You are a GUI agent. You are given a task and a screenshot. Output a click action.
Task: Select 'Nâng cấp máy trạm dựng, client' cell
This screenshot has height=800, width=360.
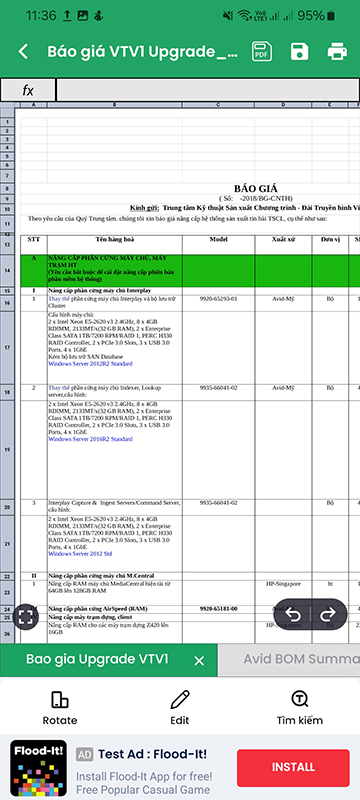[115, 617]
